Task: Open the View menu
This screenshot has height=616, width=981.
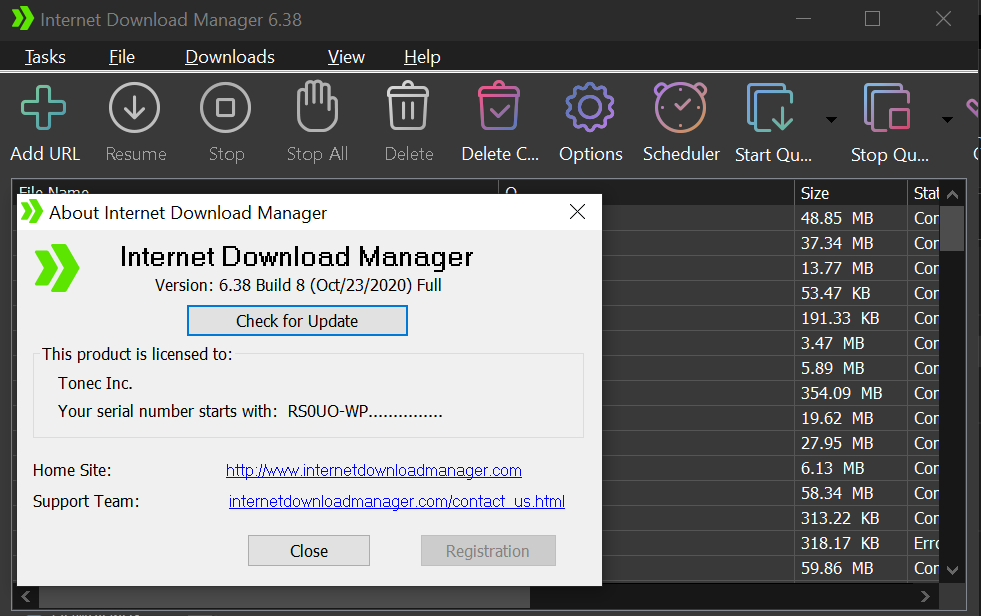Action: click(346, 57)
